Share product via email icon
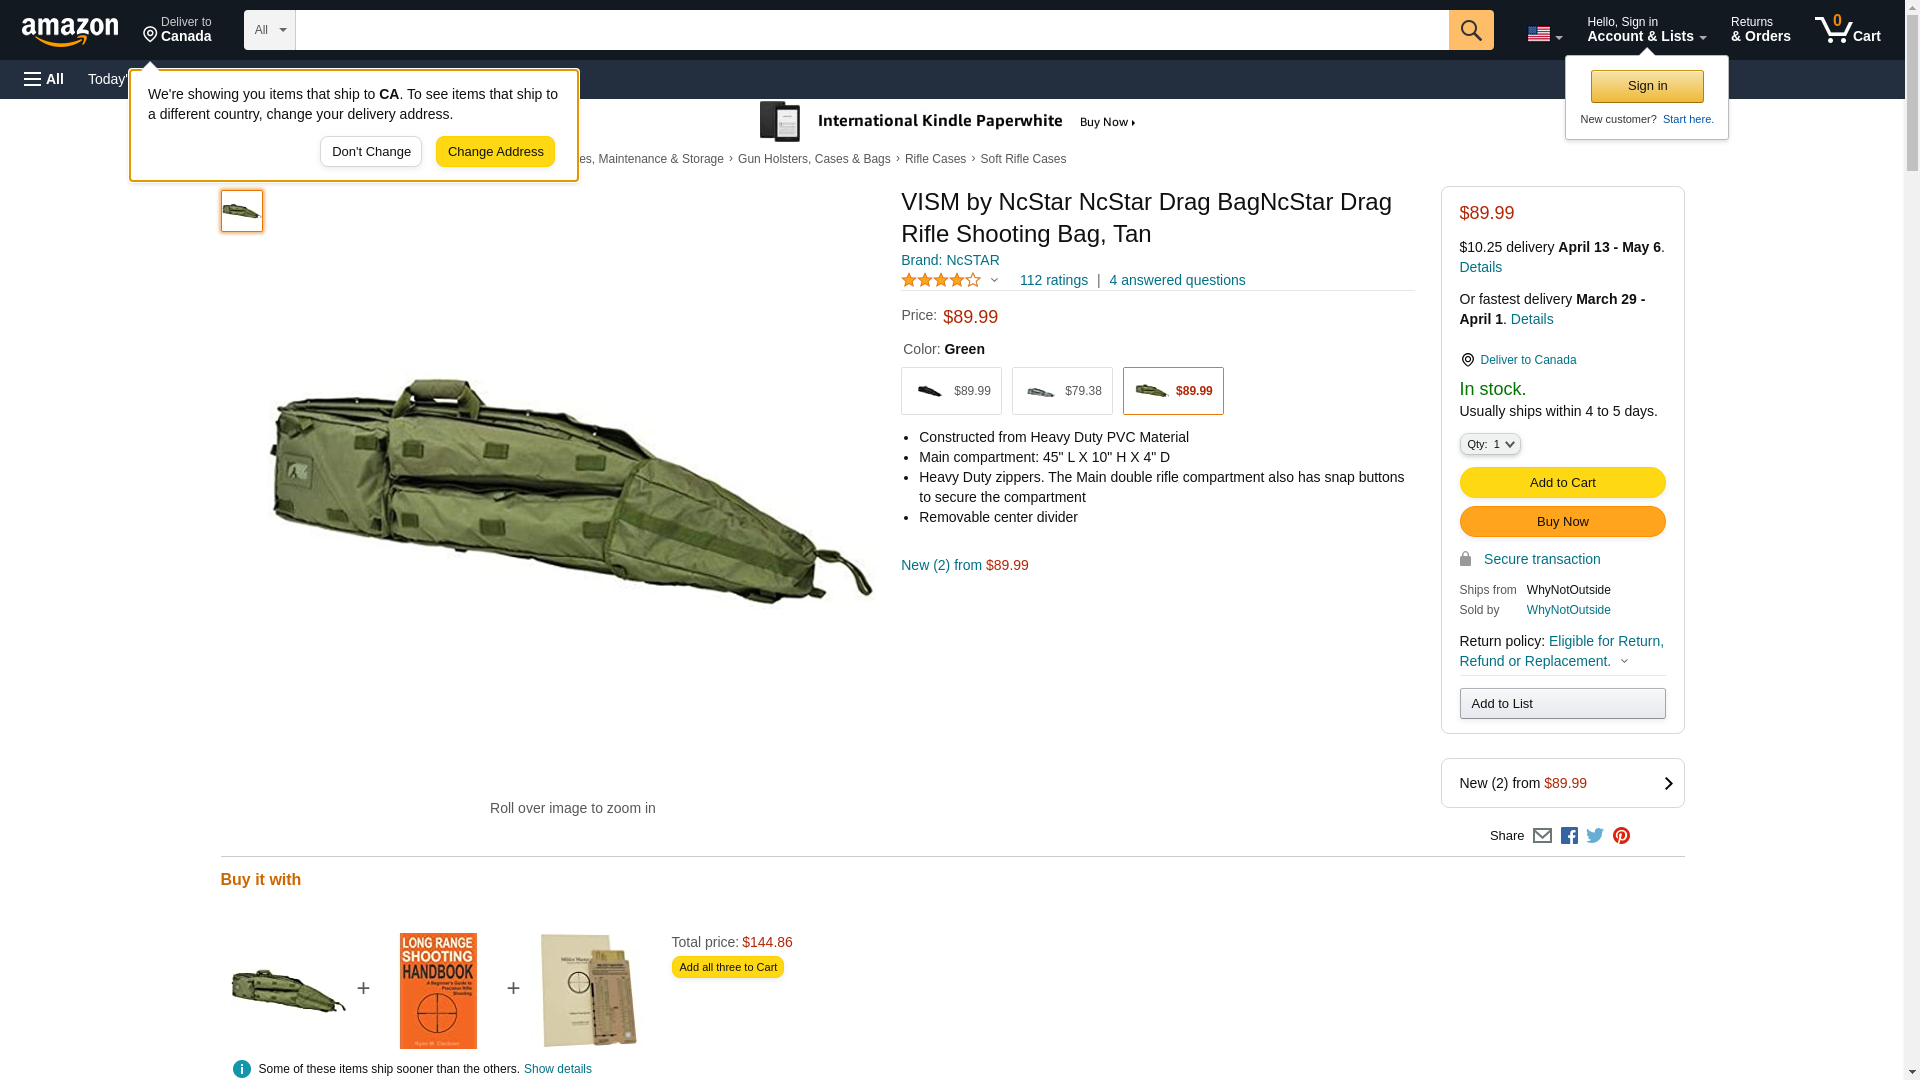Viewport: 1920px width, 1080px height. coord(1542,836)
